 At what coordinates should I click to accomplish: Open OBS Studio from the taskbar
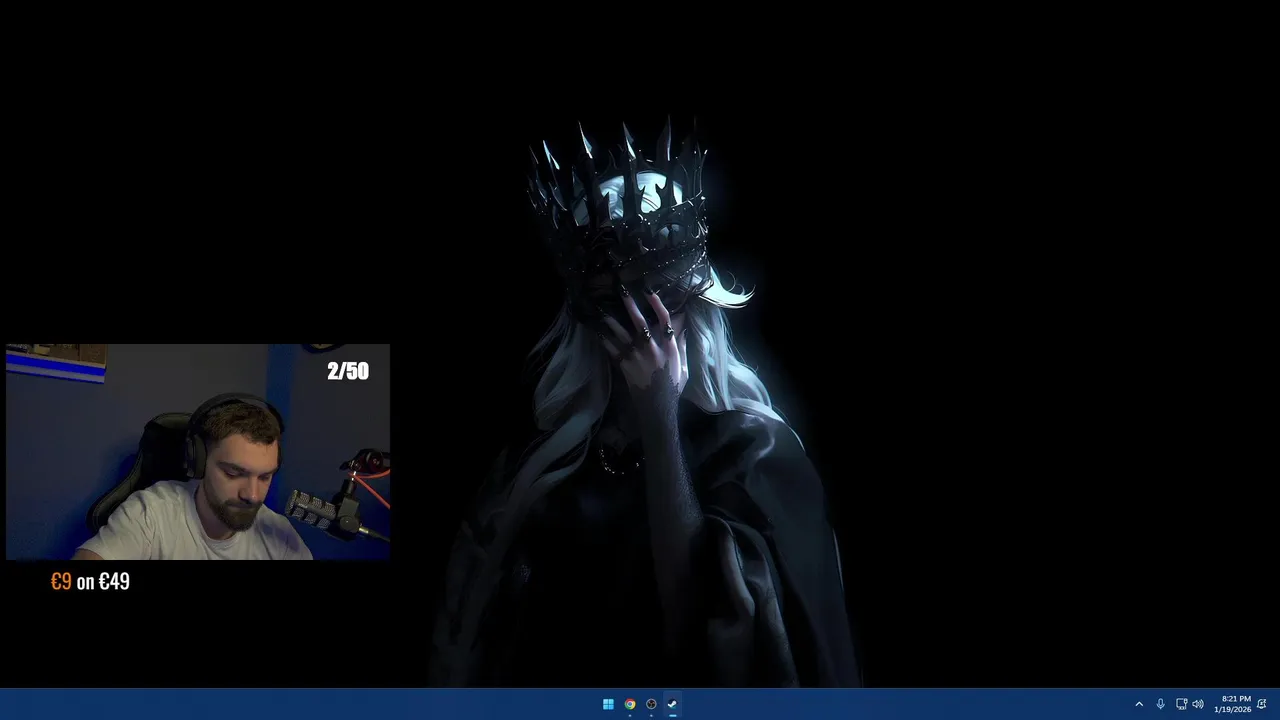[651, 704]
